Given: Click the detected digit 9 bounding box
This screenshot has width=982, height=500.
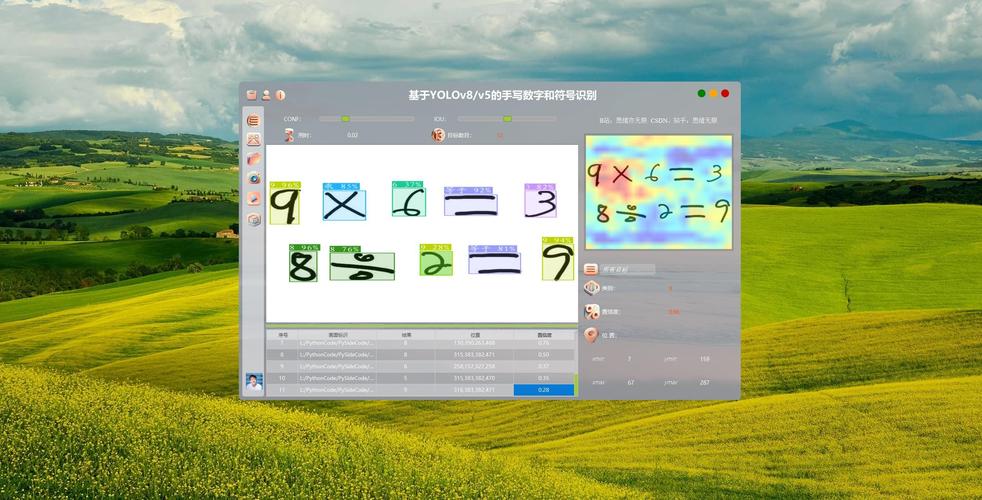Looking at the screenshot, I should [285, 205].
